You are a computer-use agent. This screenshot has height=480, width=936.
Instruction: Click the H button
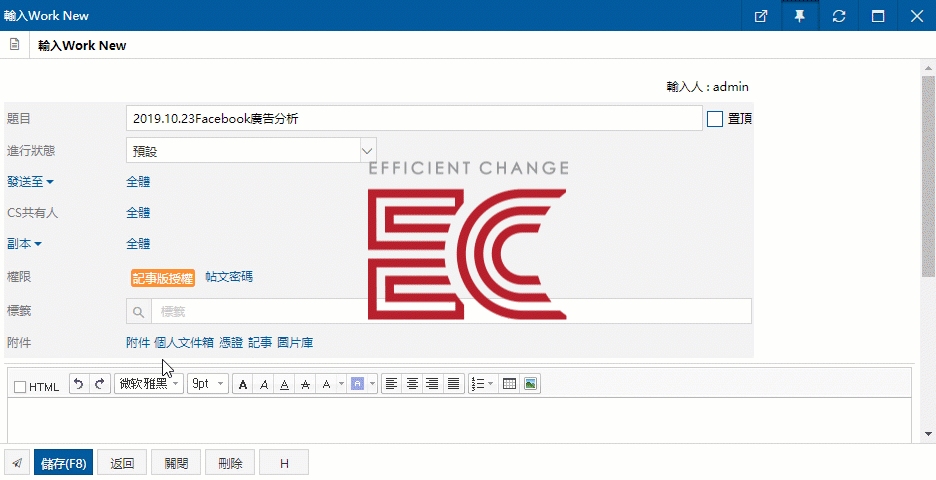(284, 463)
